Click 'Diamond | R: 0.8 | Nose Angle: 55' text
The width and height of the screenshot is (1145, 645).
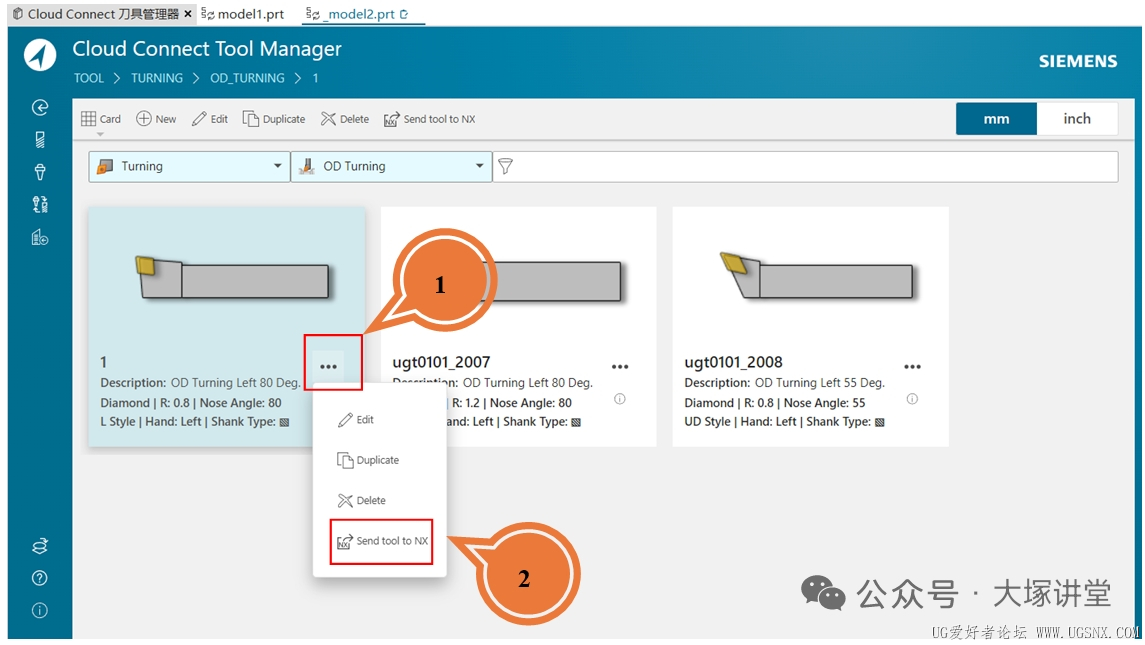(775, 402)
